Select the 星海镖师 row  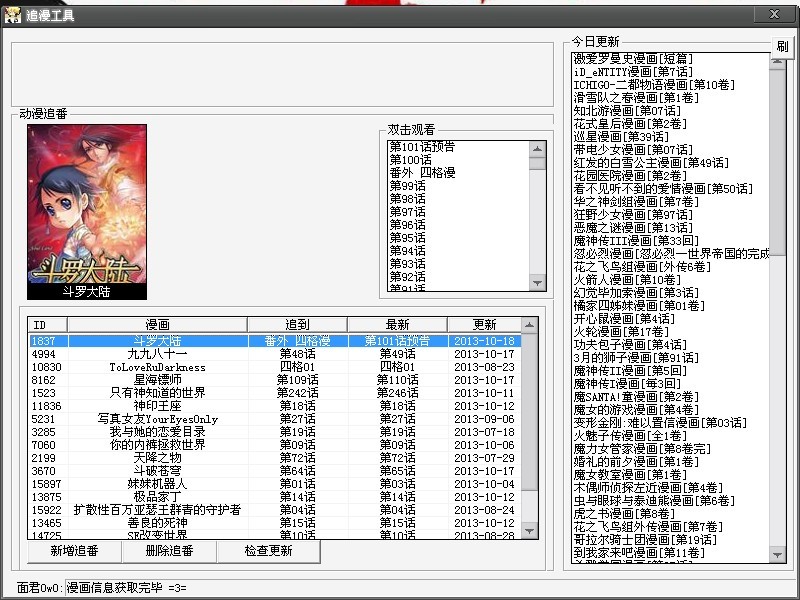275,380
